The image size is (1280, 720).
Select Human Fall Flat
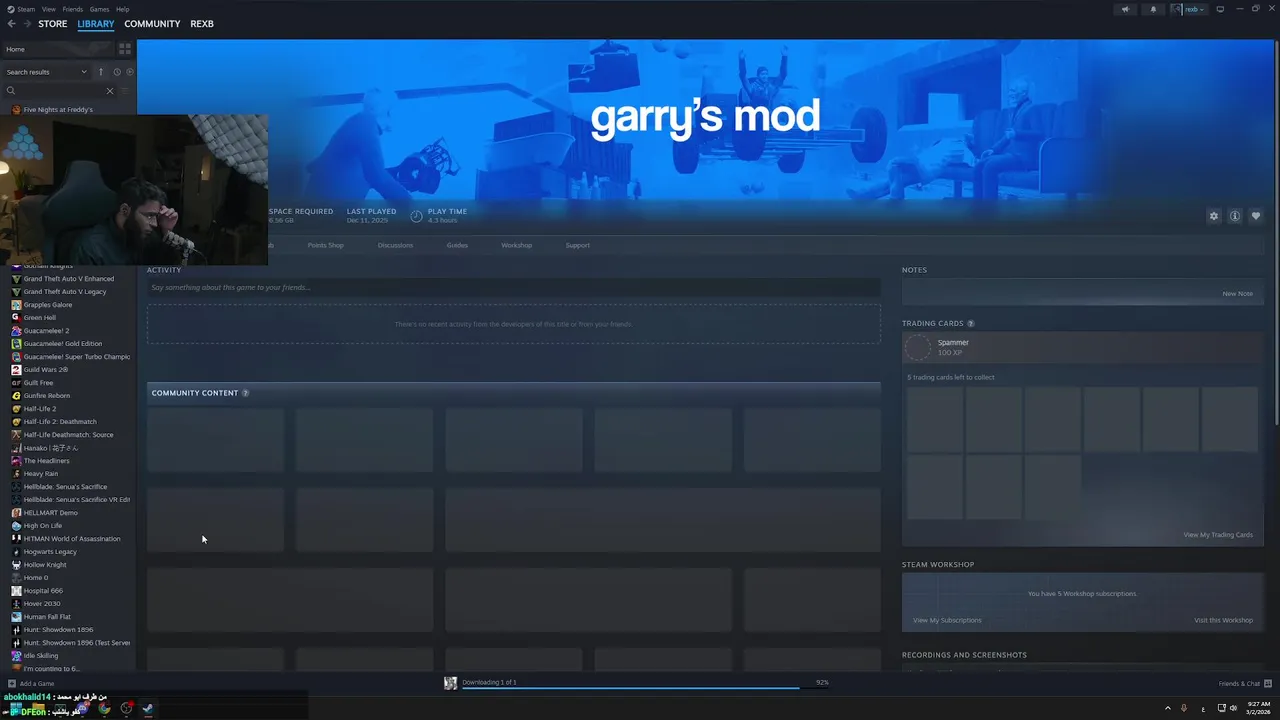(x=47, y=617)
